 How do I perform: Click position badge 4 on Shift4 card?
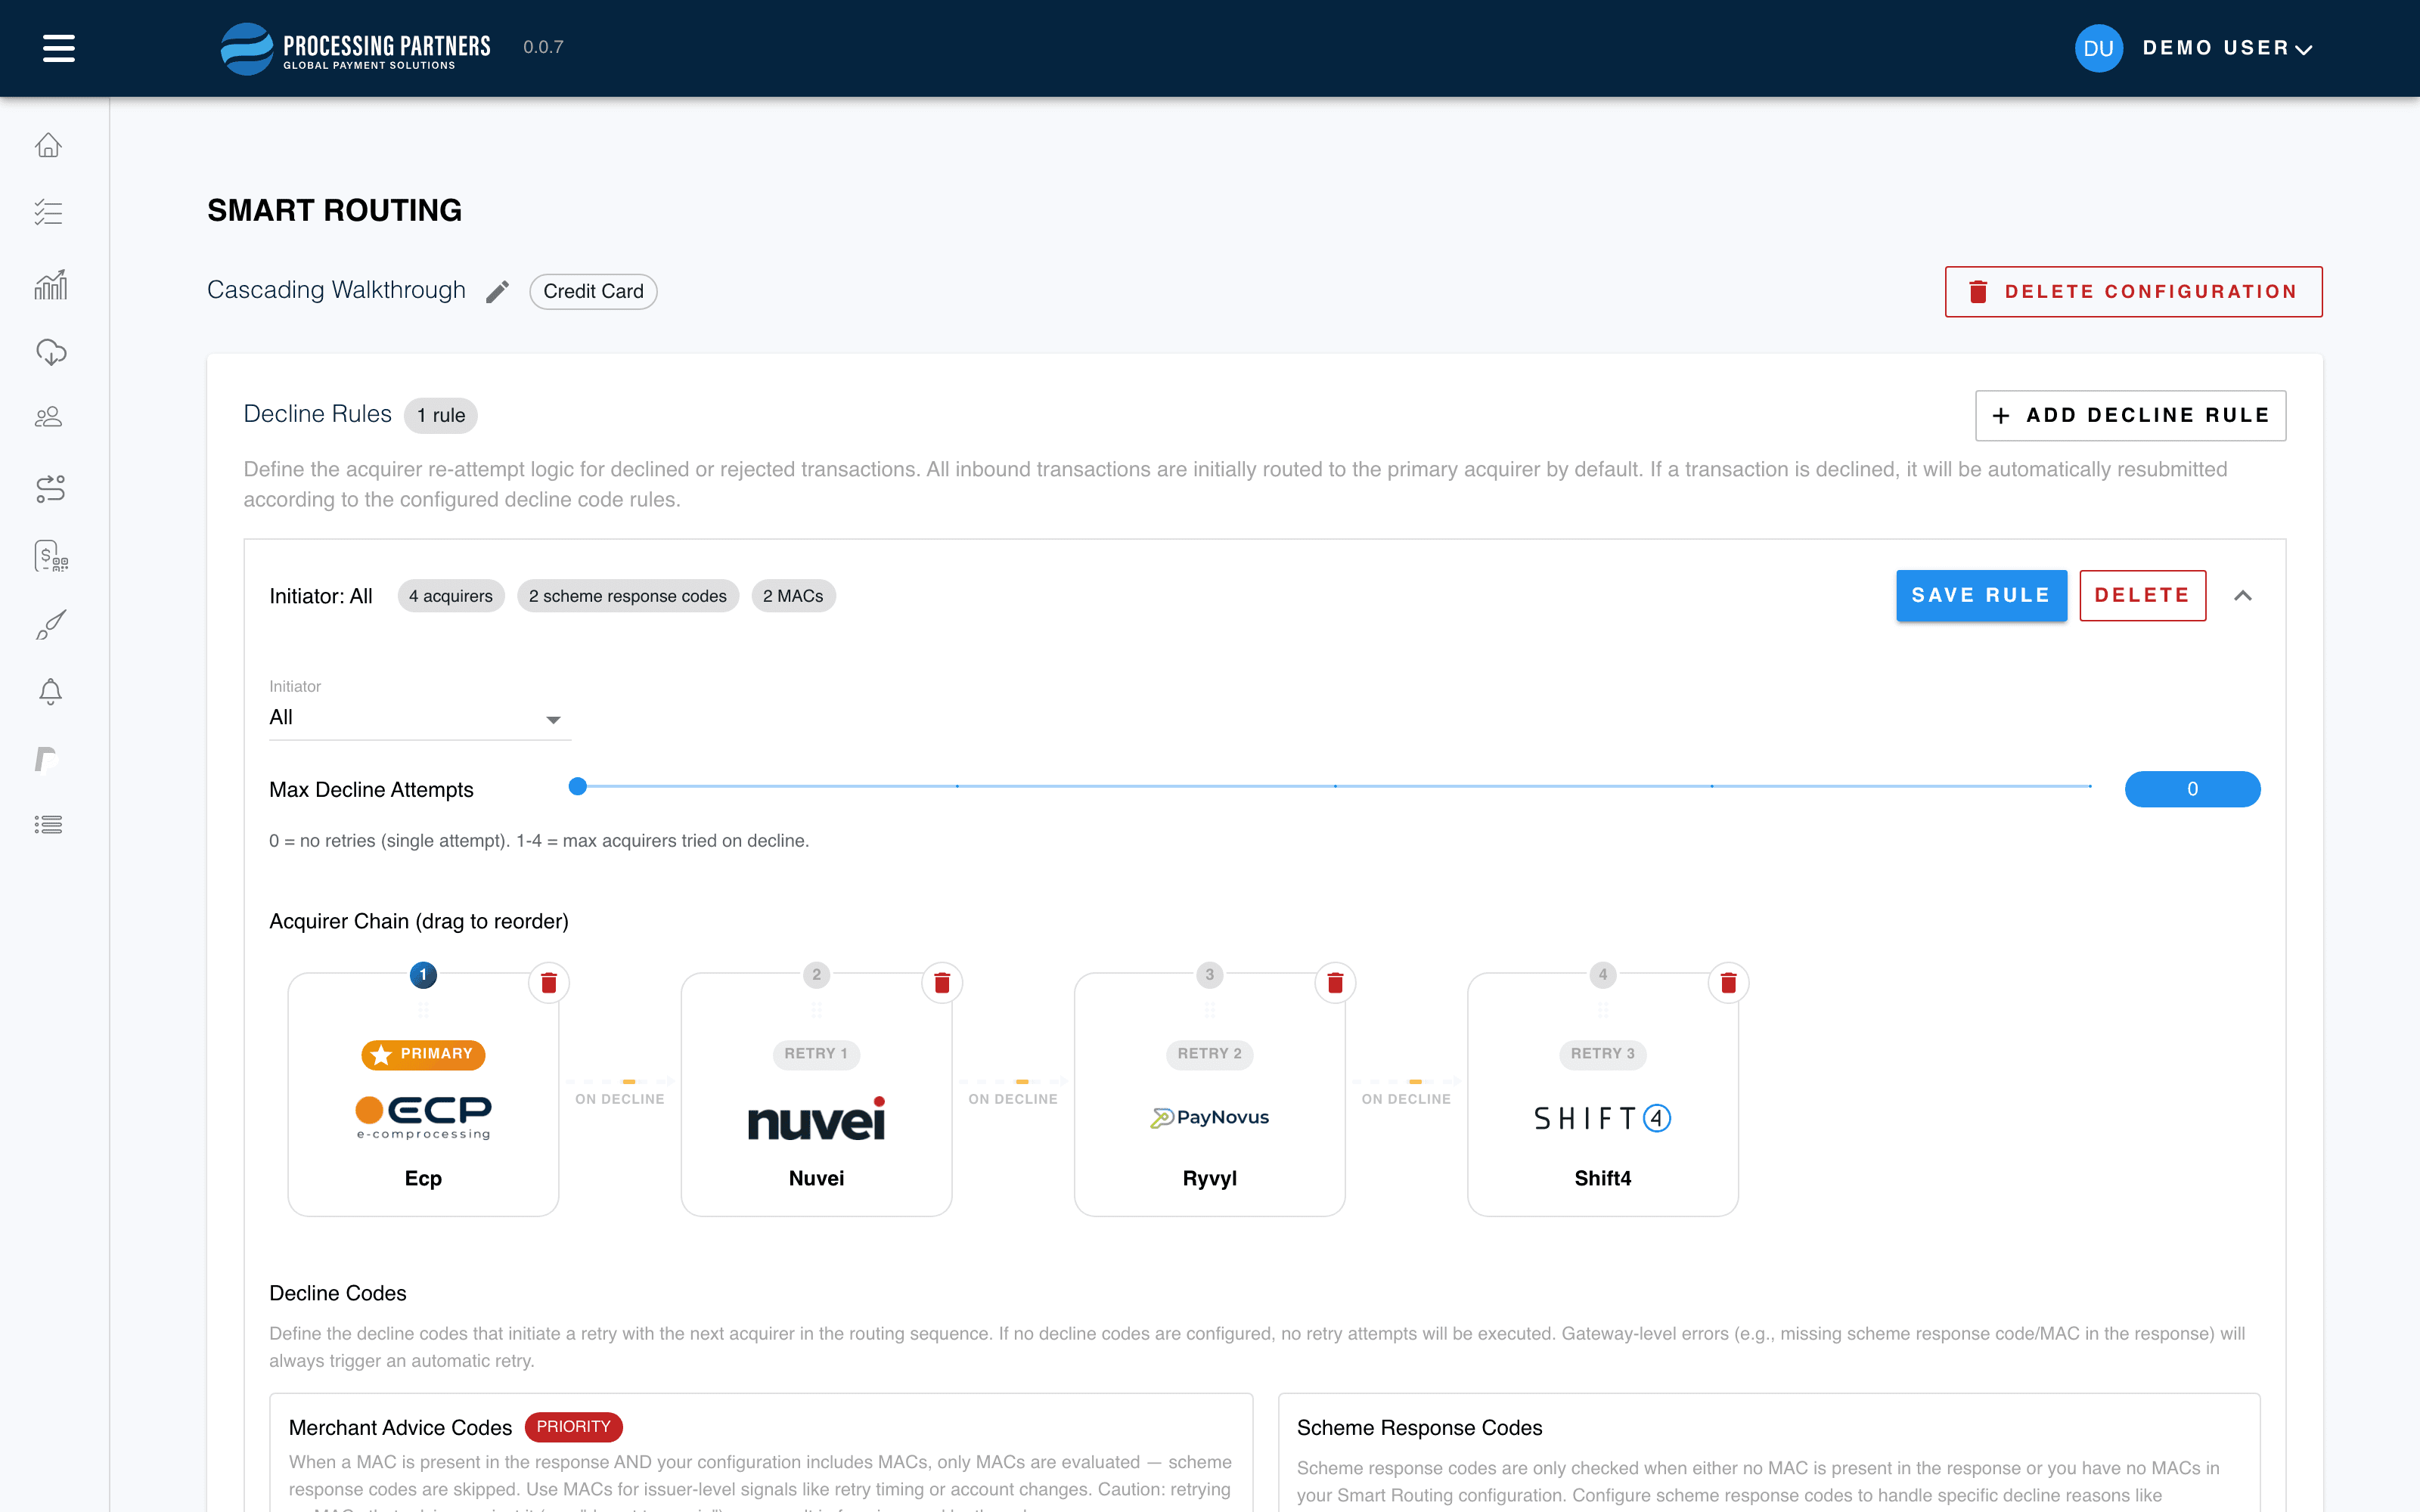[1602, 974]
